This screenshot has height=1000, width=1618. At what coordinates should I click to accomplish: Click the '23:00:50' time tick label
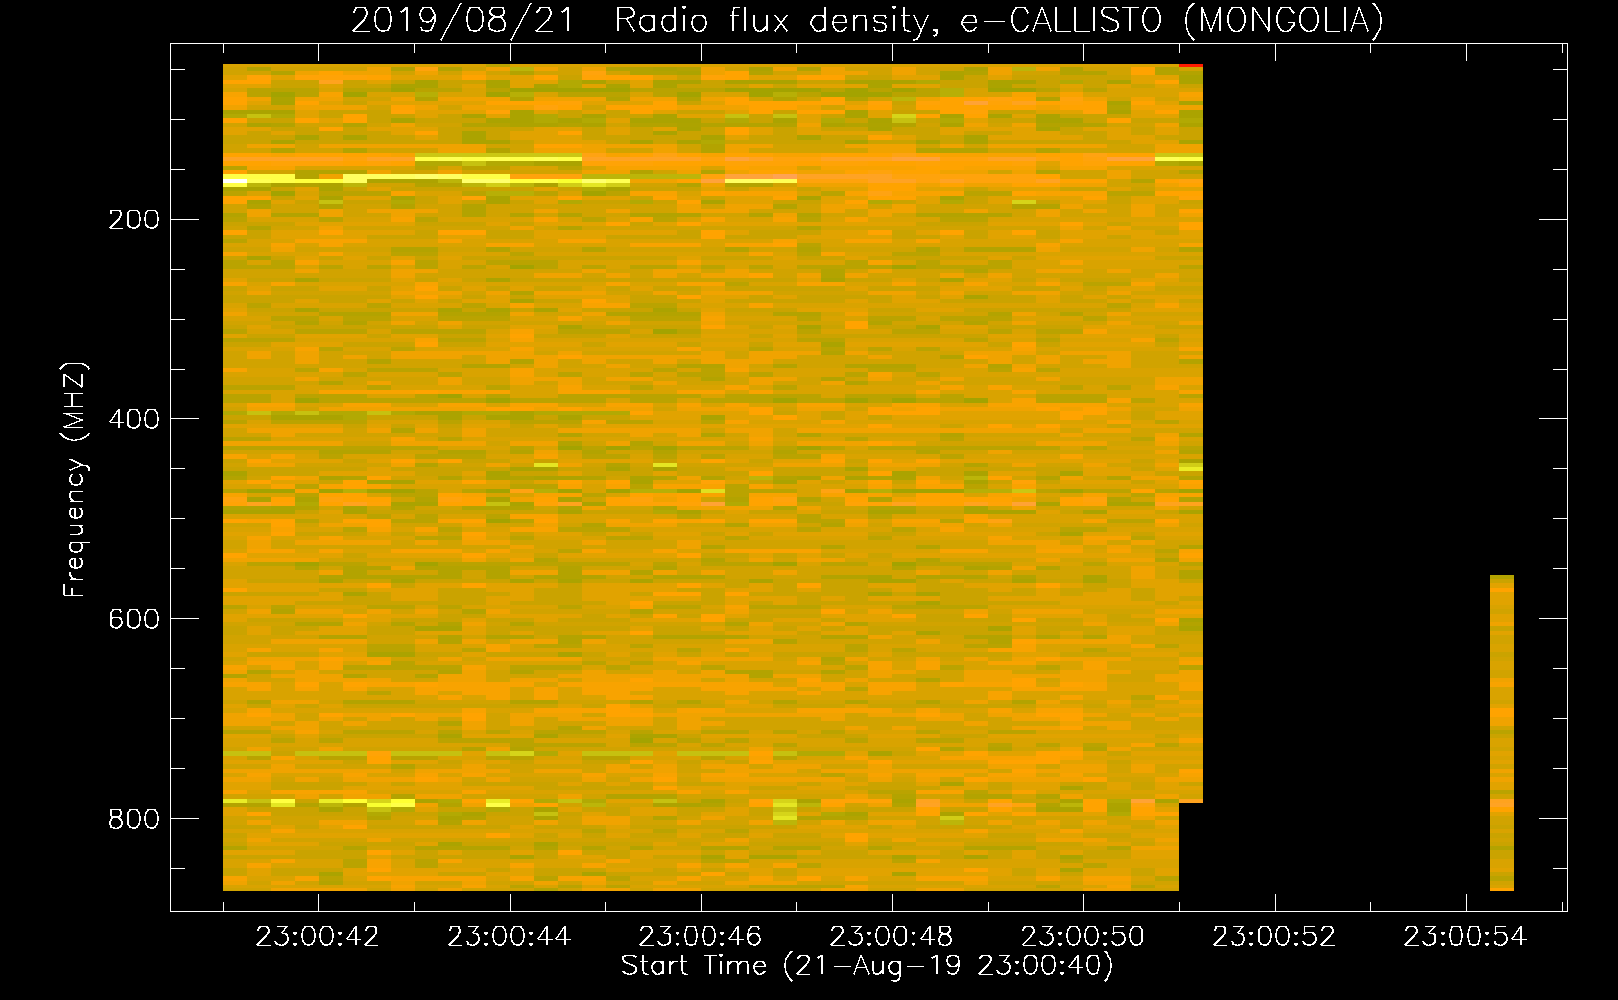point(1083,937)
